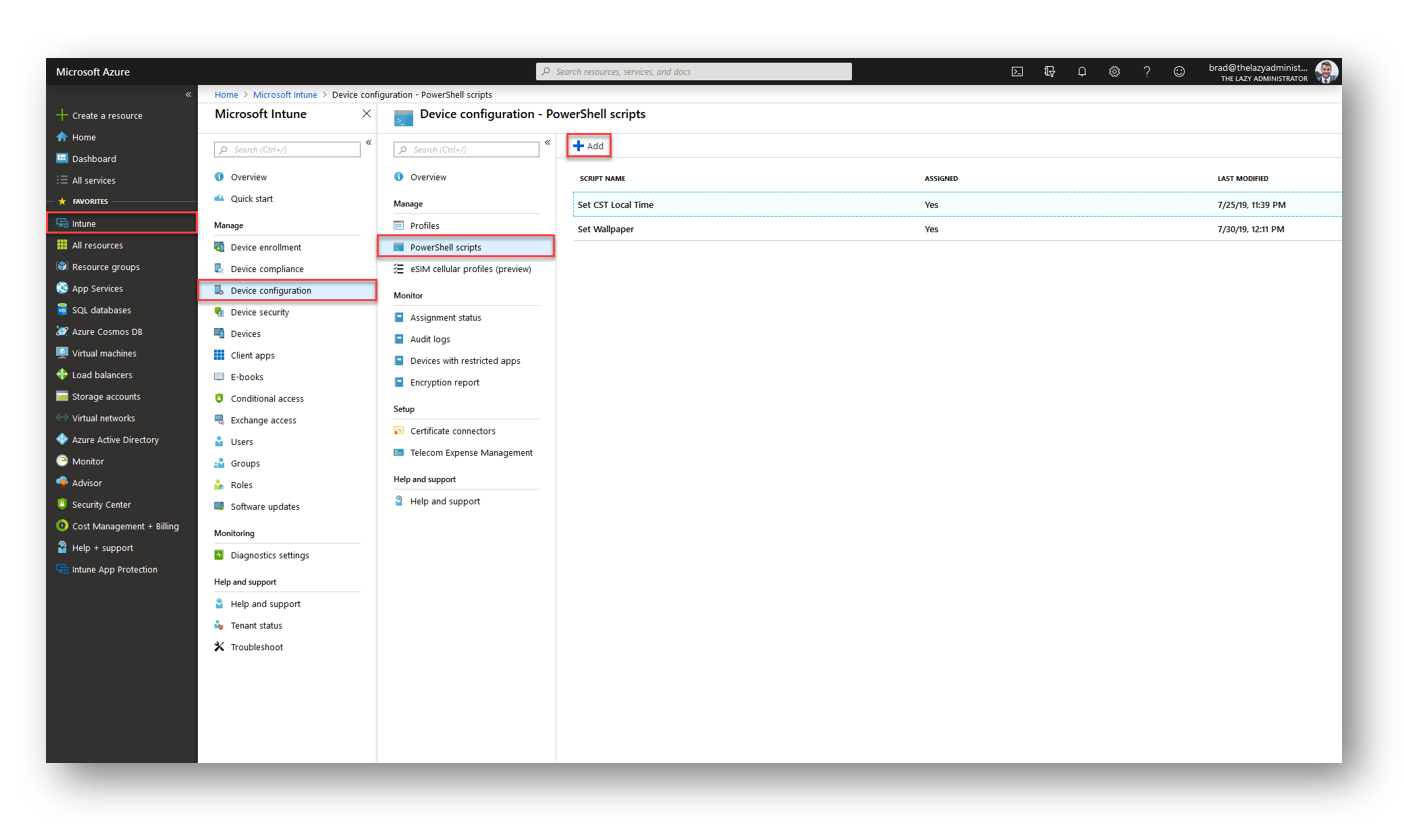Open the portal Settings gear
Viewport: 1404px width, 826px height.
click(1114, 71)
